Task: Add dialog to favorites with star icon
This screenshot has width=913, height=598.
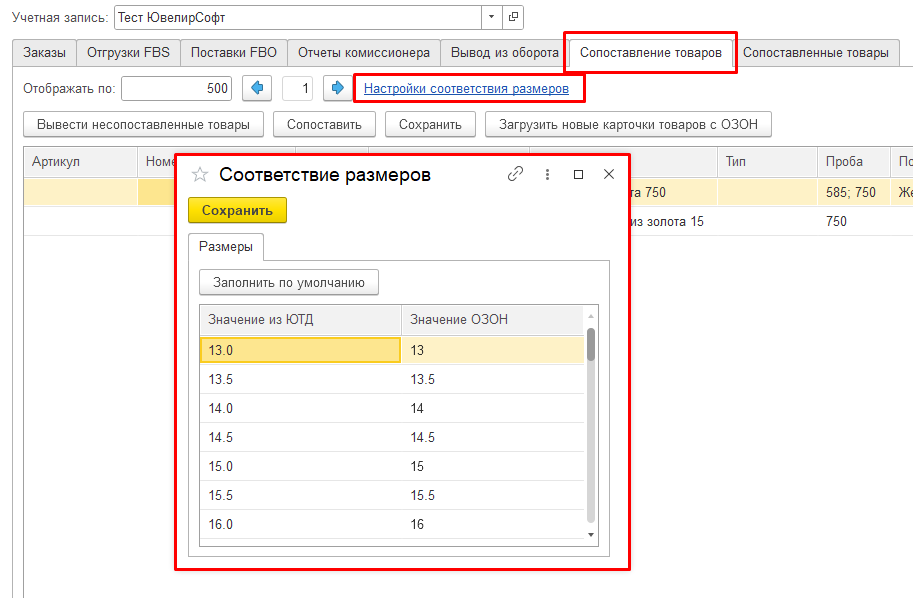Action: click(x=200, y=174)
